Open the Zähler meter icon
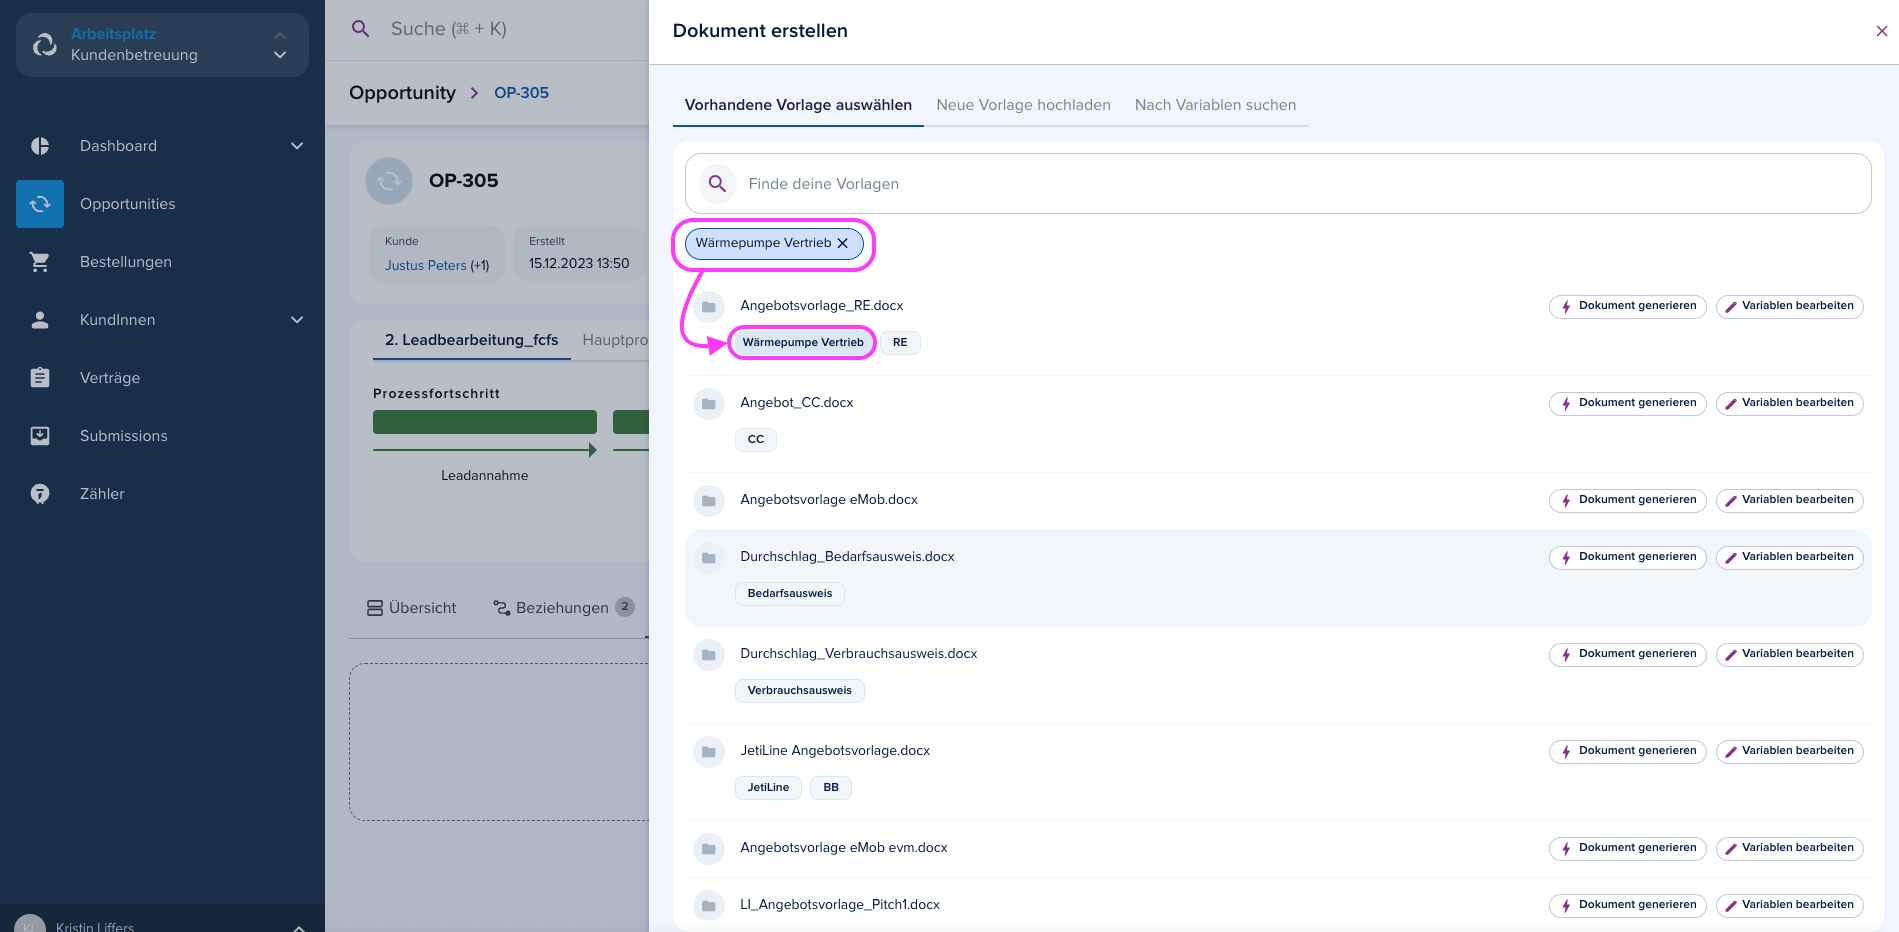 click(40, 494)
